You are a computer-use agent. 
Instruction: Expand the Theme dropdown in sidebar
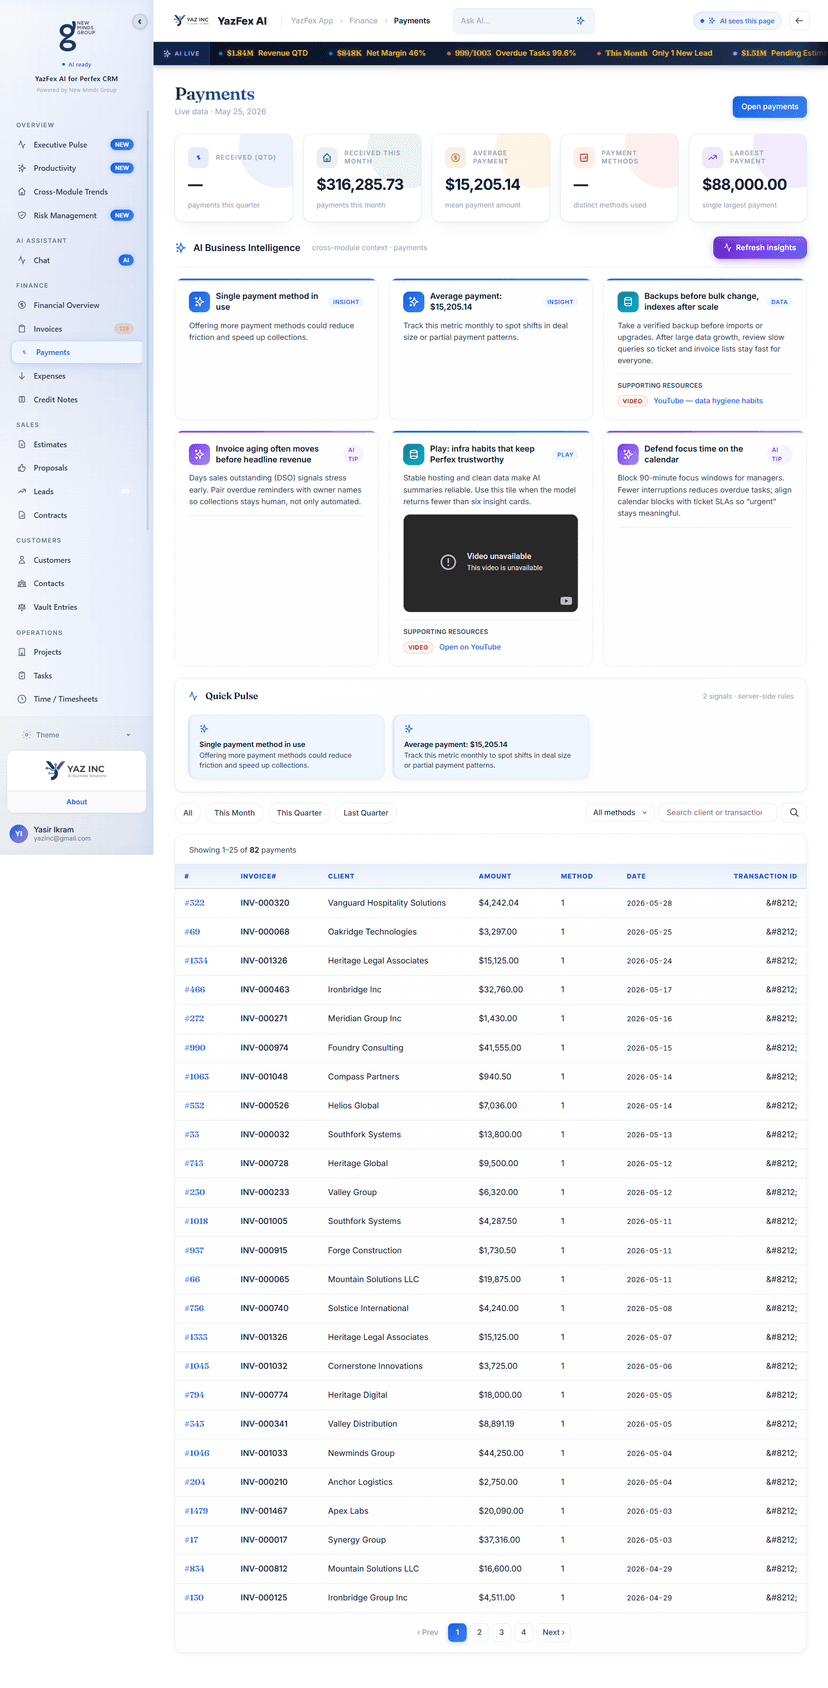76,735
